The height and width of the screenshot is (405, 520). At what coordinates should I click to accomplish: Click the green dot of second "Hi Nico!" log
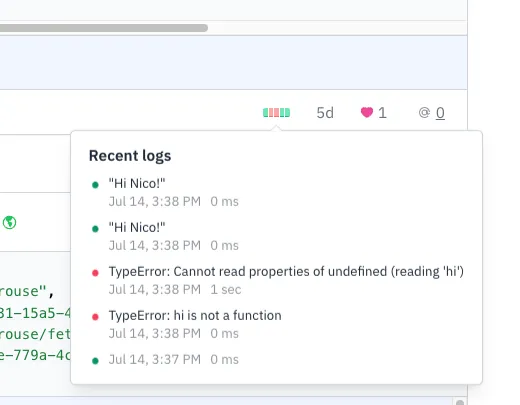pyautogui.click(x=95, y=229)
